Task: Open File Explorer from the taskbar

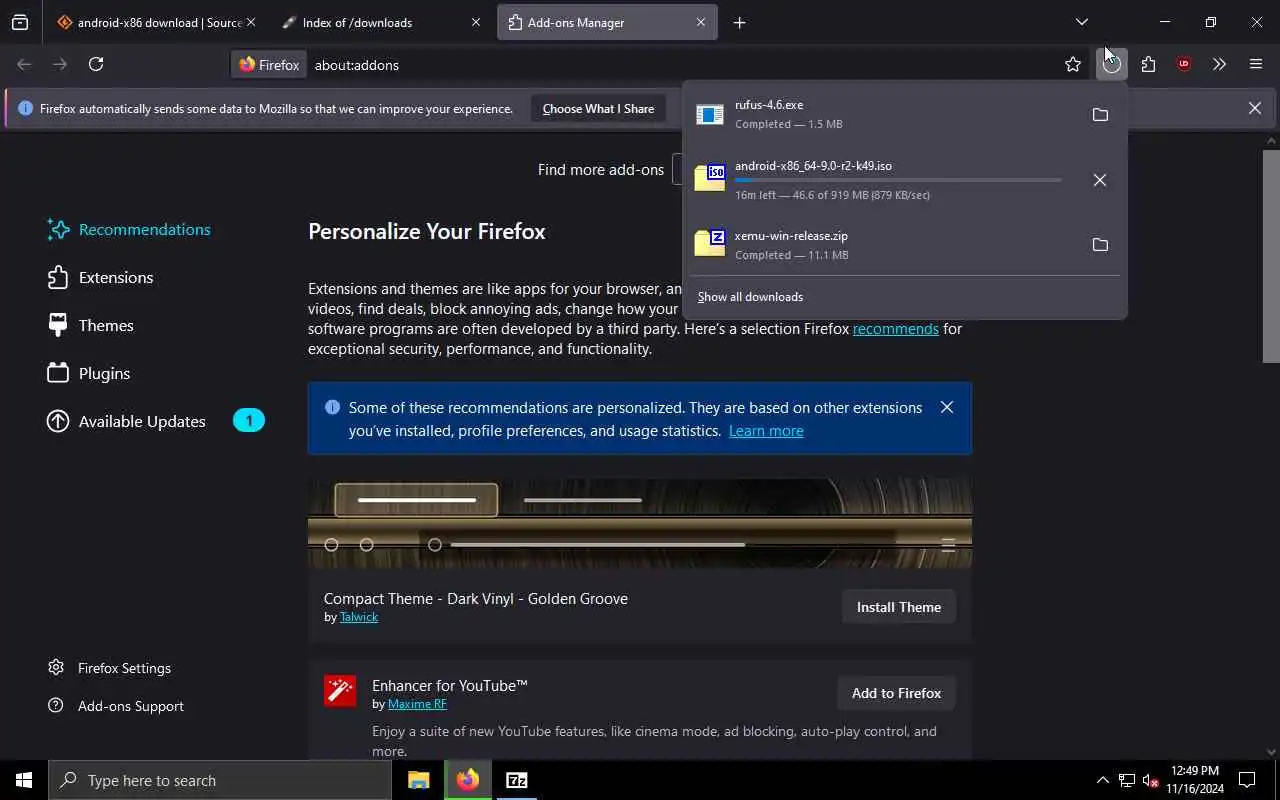Action: click(x=419, y=780)
